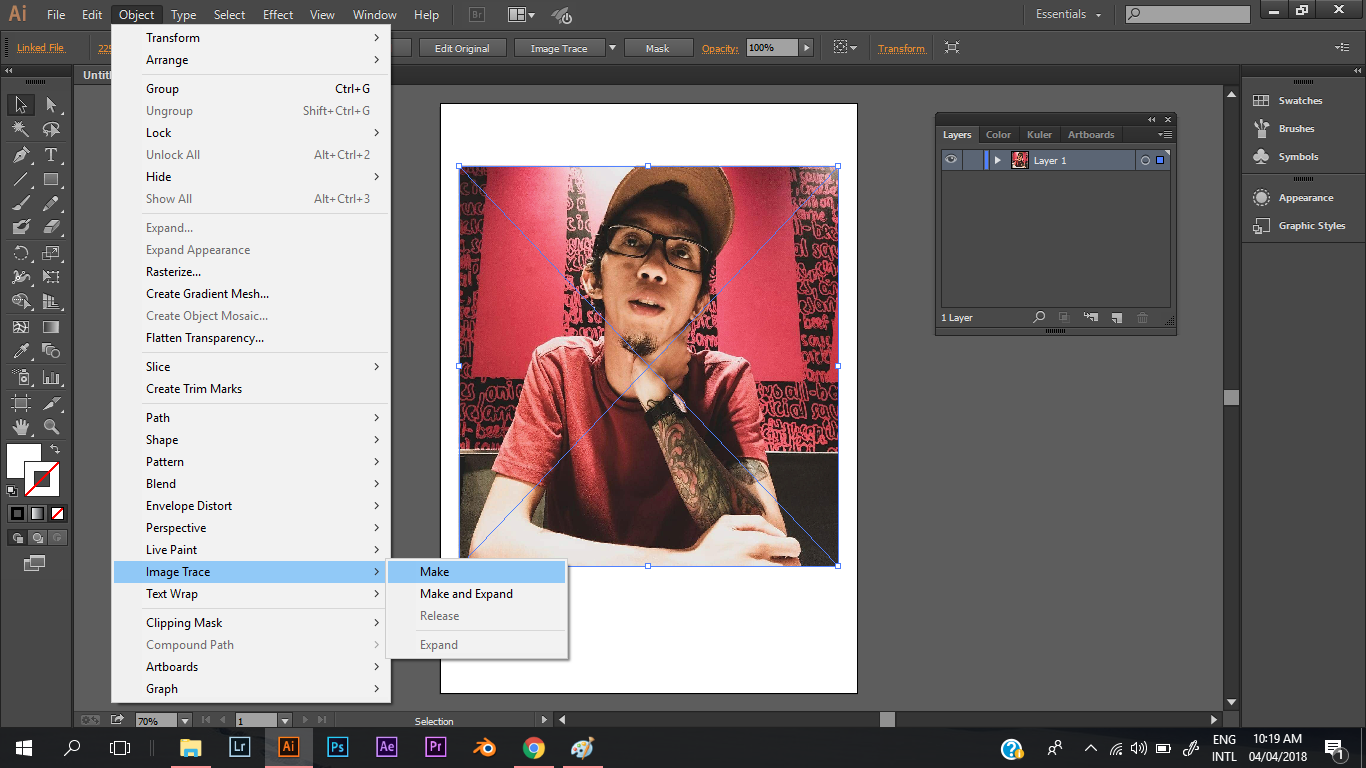
Task: Open the Symbols panel
Action: 1298,157
